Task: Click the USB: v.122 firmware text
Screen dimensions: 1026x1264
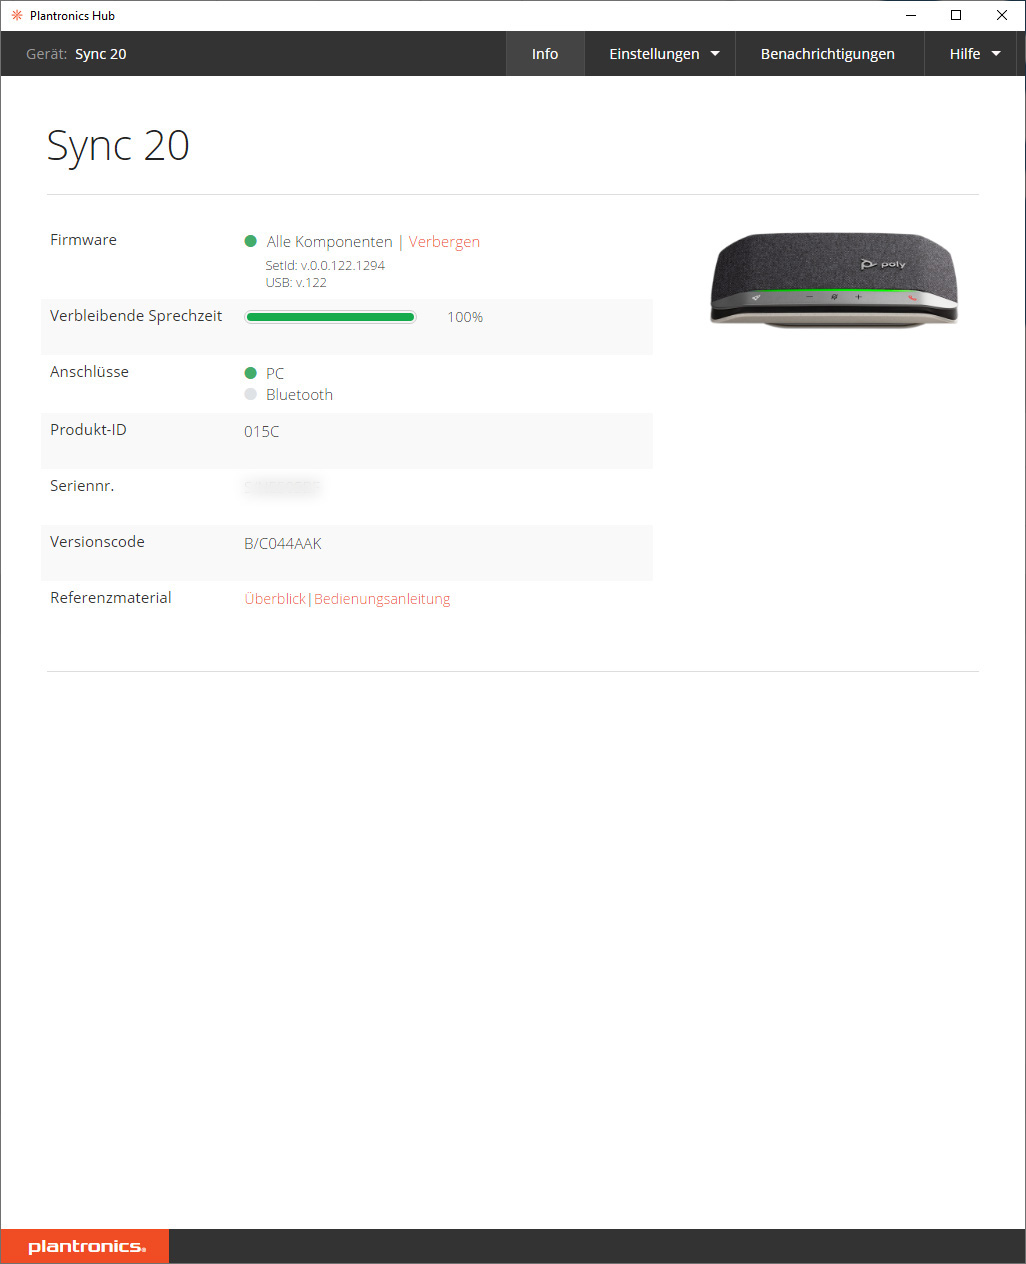Action: (x=296, y=283)
